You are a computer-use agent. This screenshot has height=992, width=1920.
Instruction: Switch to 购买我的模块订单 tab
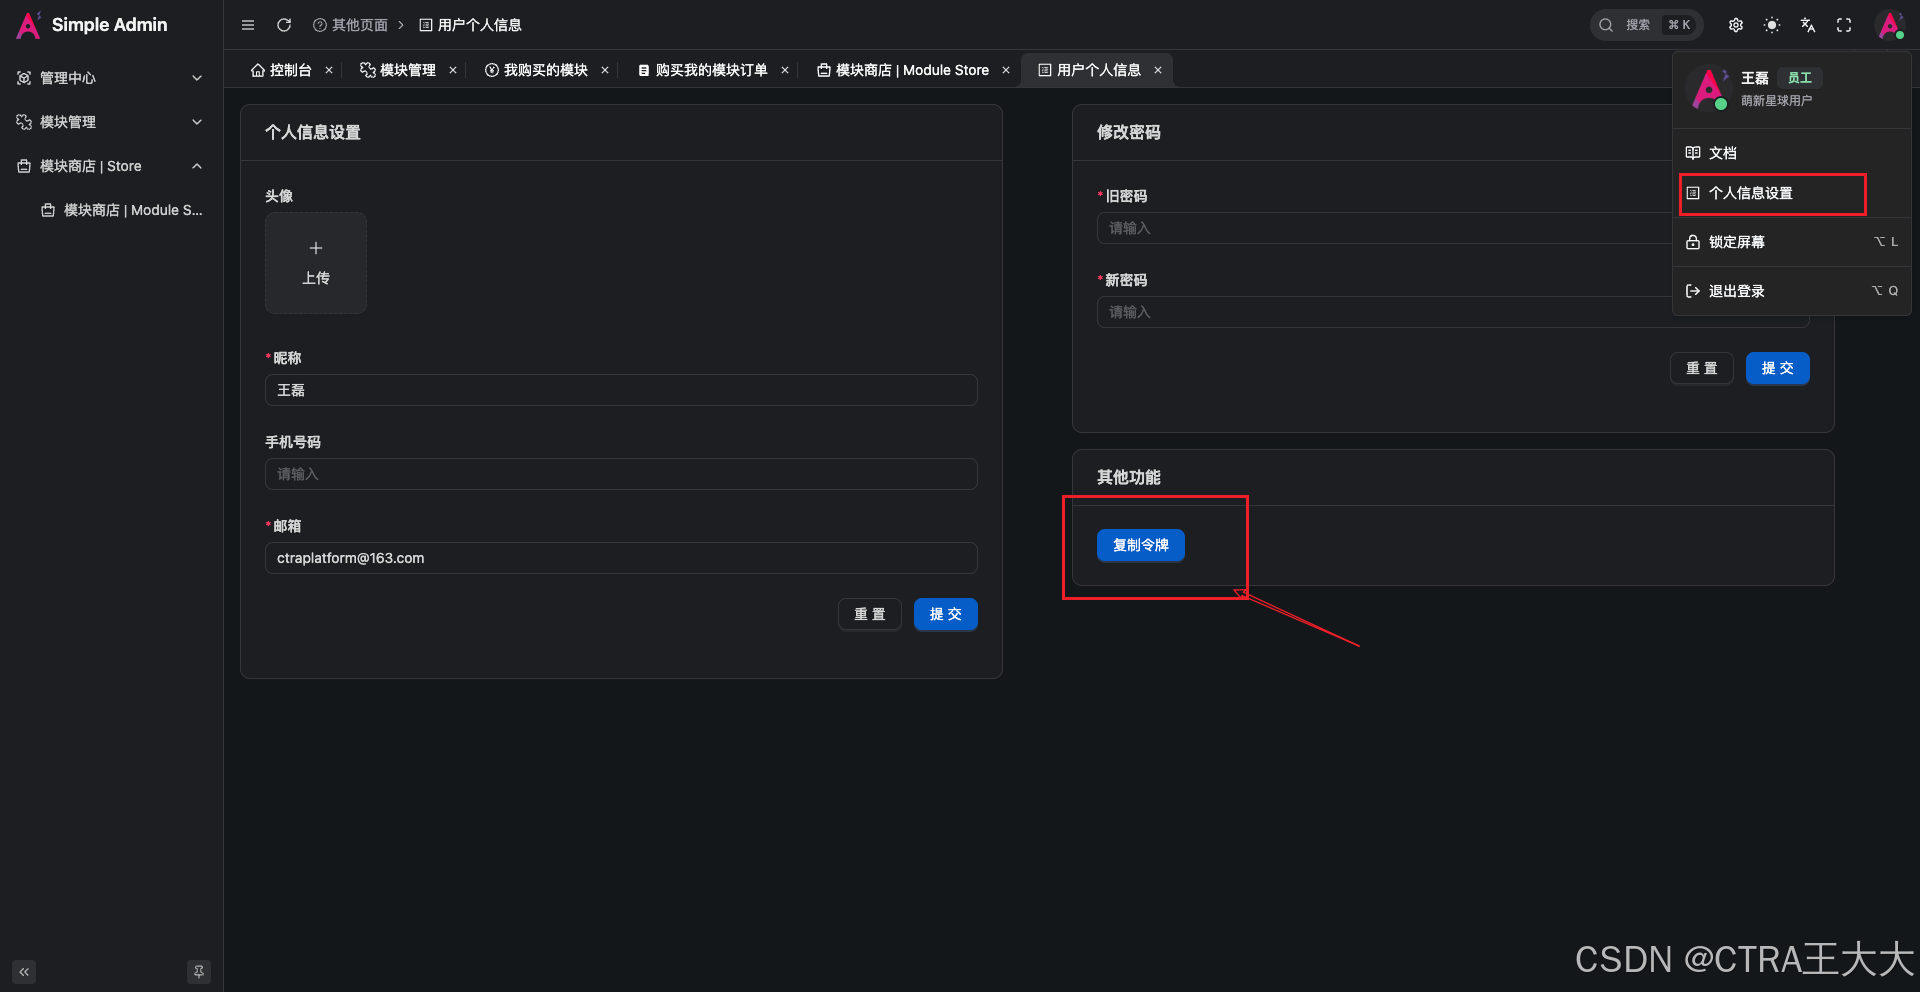click(703, 70)
